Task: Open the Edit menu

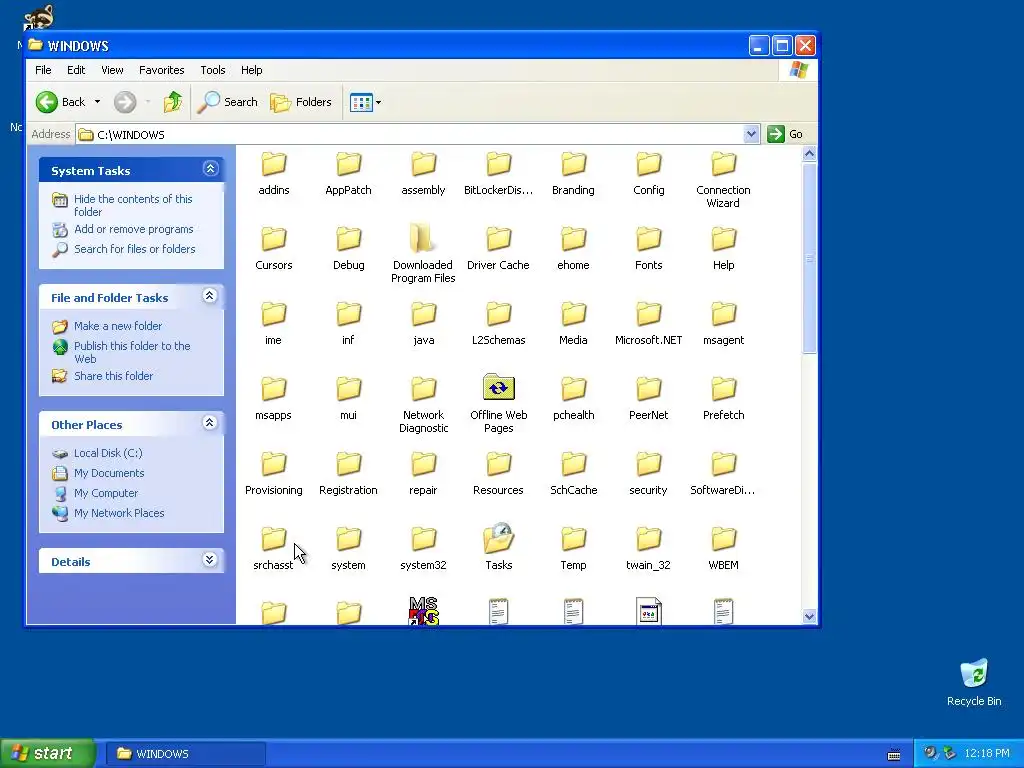Action: (x=76, y=70)
